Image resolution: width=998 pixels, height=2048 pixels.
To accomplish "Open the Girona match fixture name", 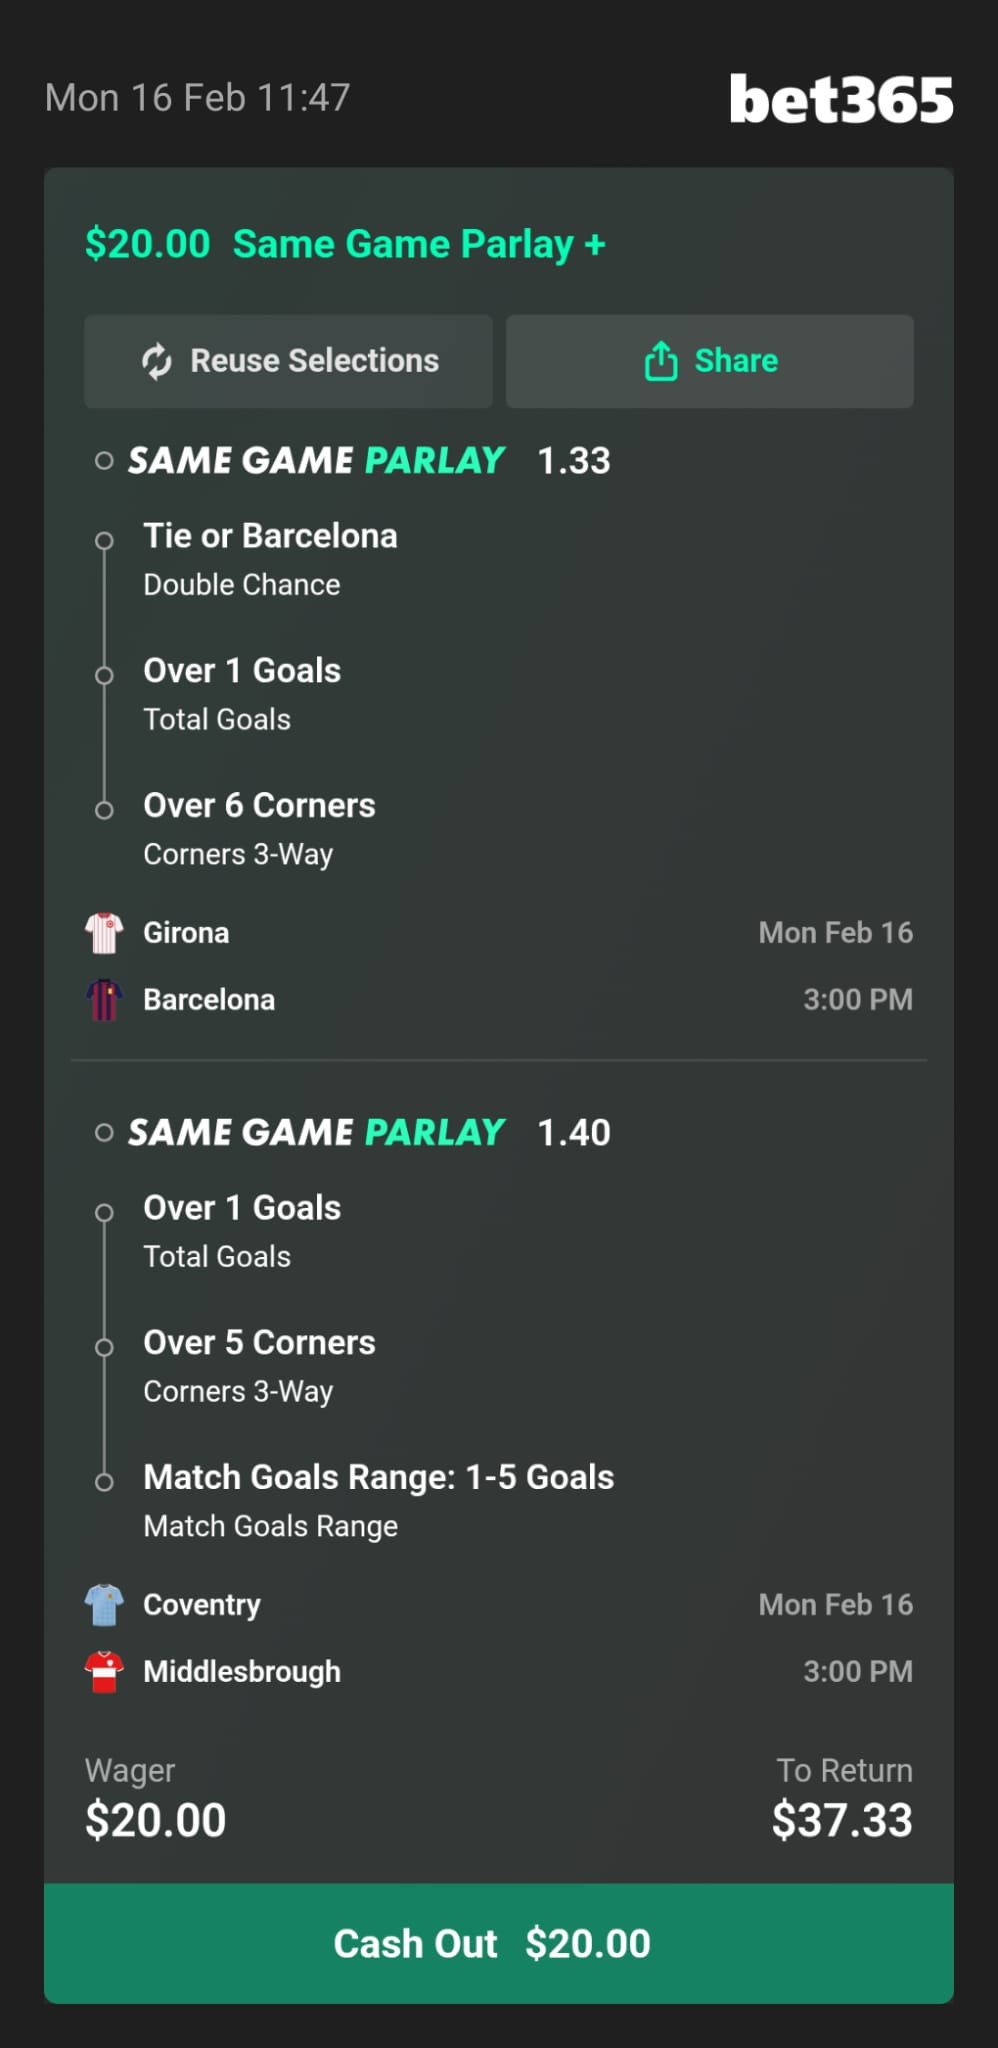I will point(186,933).
